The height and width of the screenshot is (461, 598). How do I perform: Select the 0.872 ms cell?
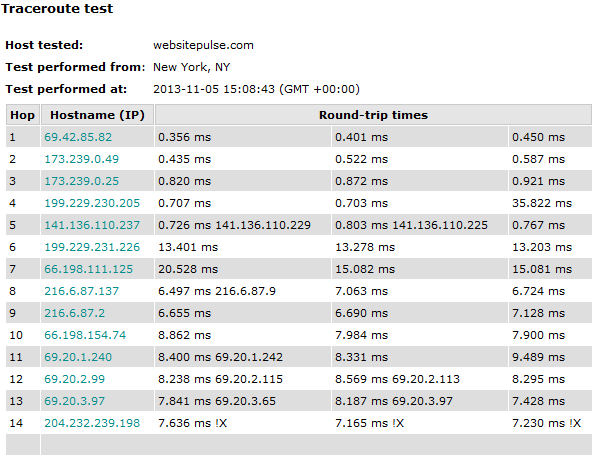[x=420, y=181]
